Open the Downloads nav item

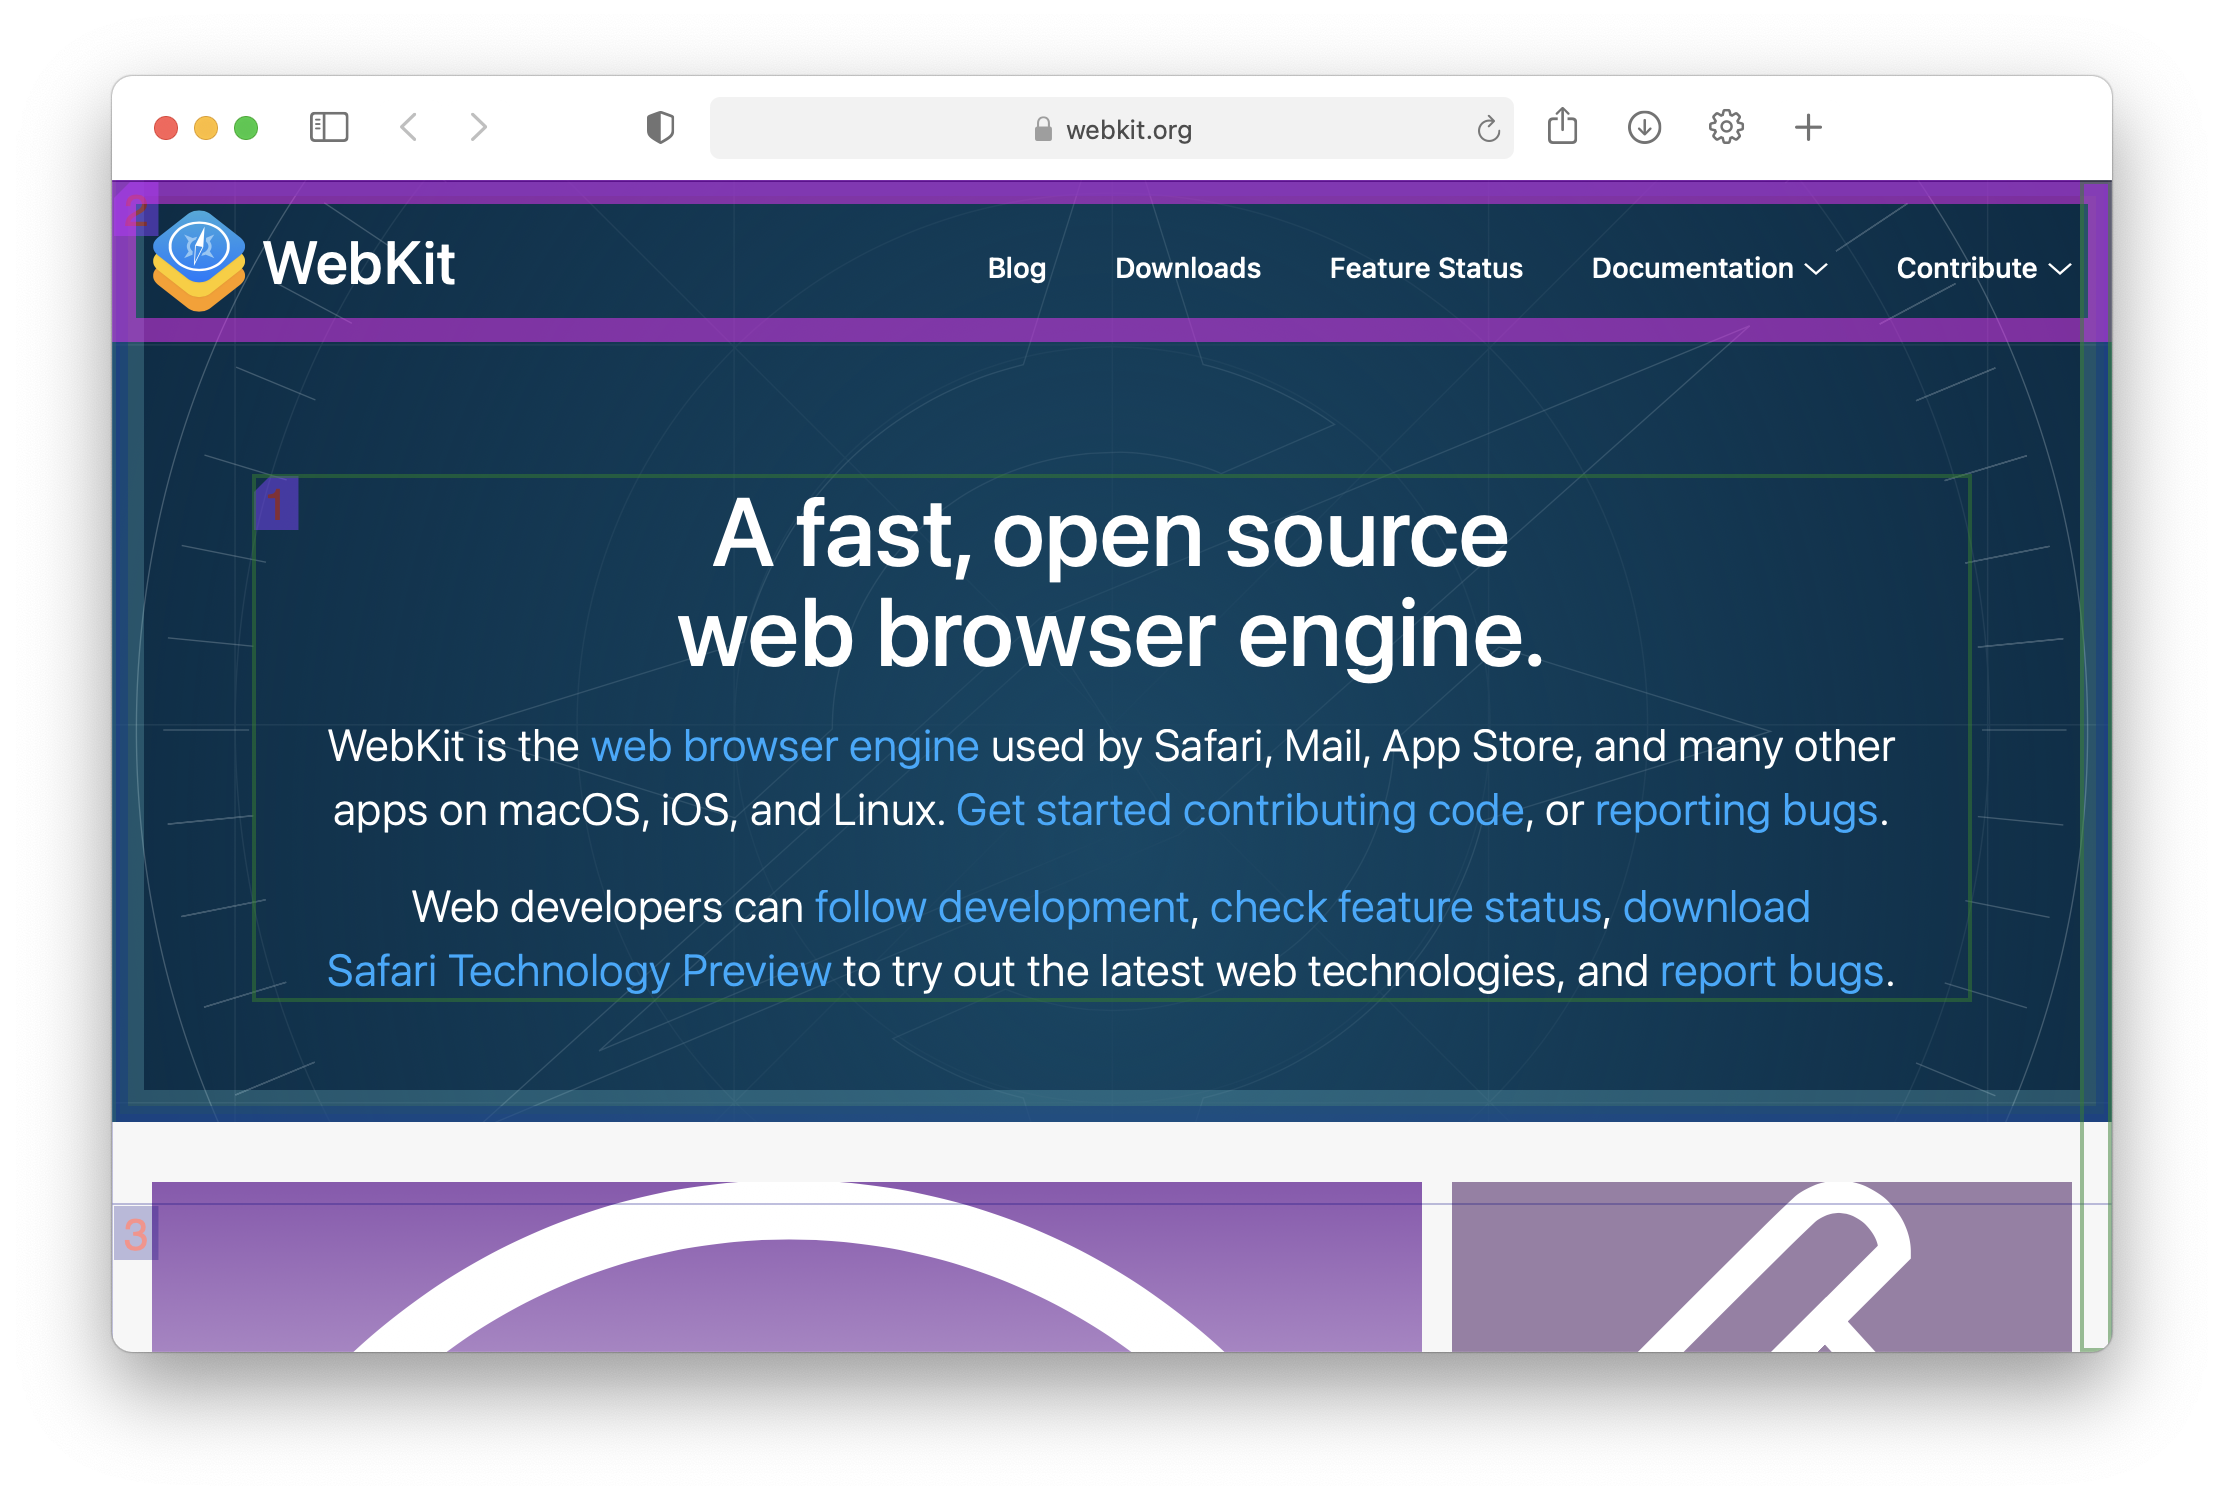[x=1187, y=268]
